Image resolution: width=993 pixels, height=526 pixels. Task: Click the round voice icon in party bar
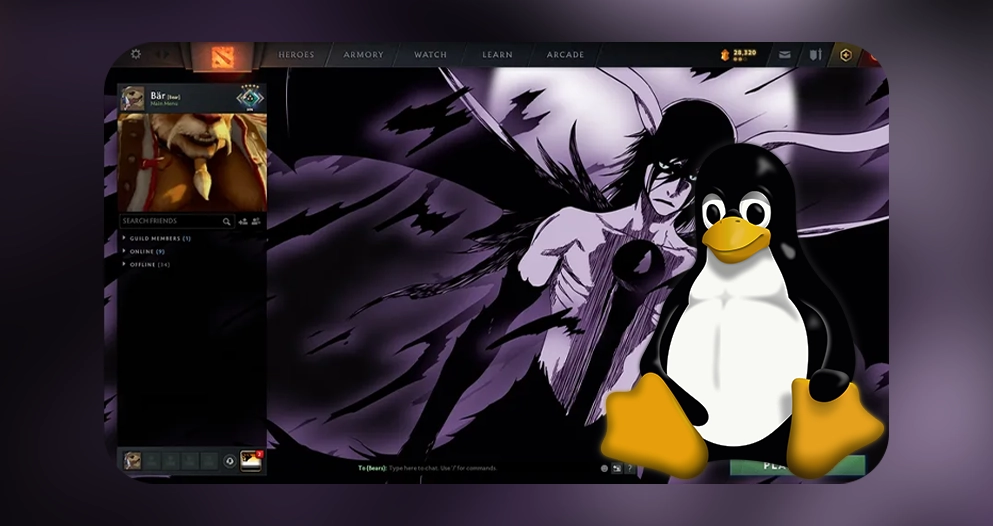coord(230,461)
